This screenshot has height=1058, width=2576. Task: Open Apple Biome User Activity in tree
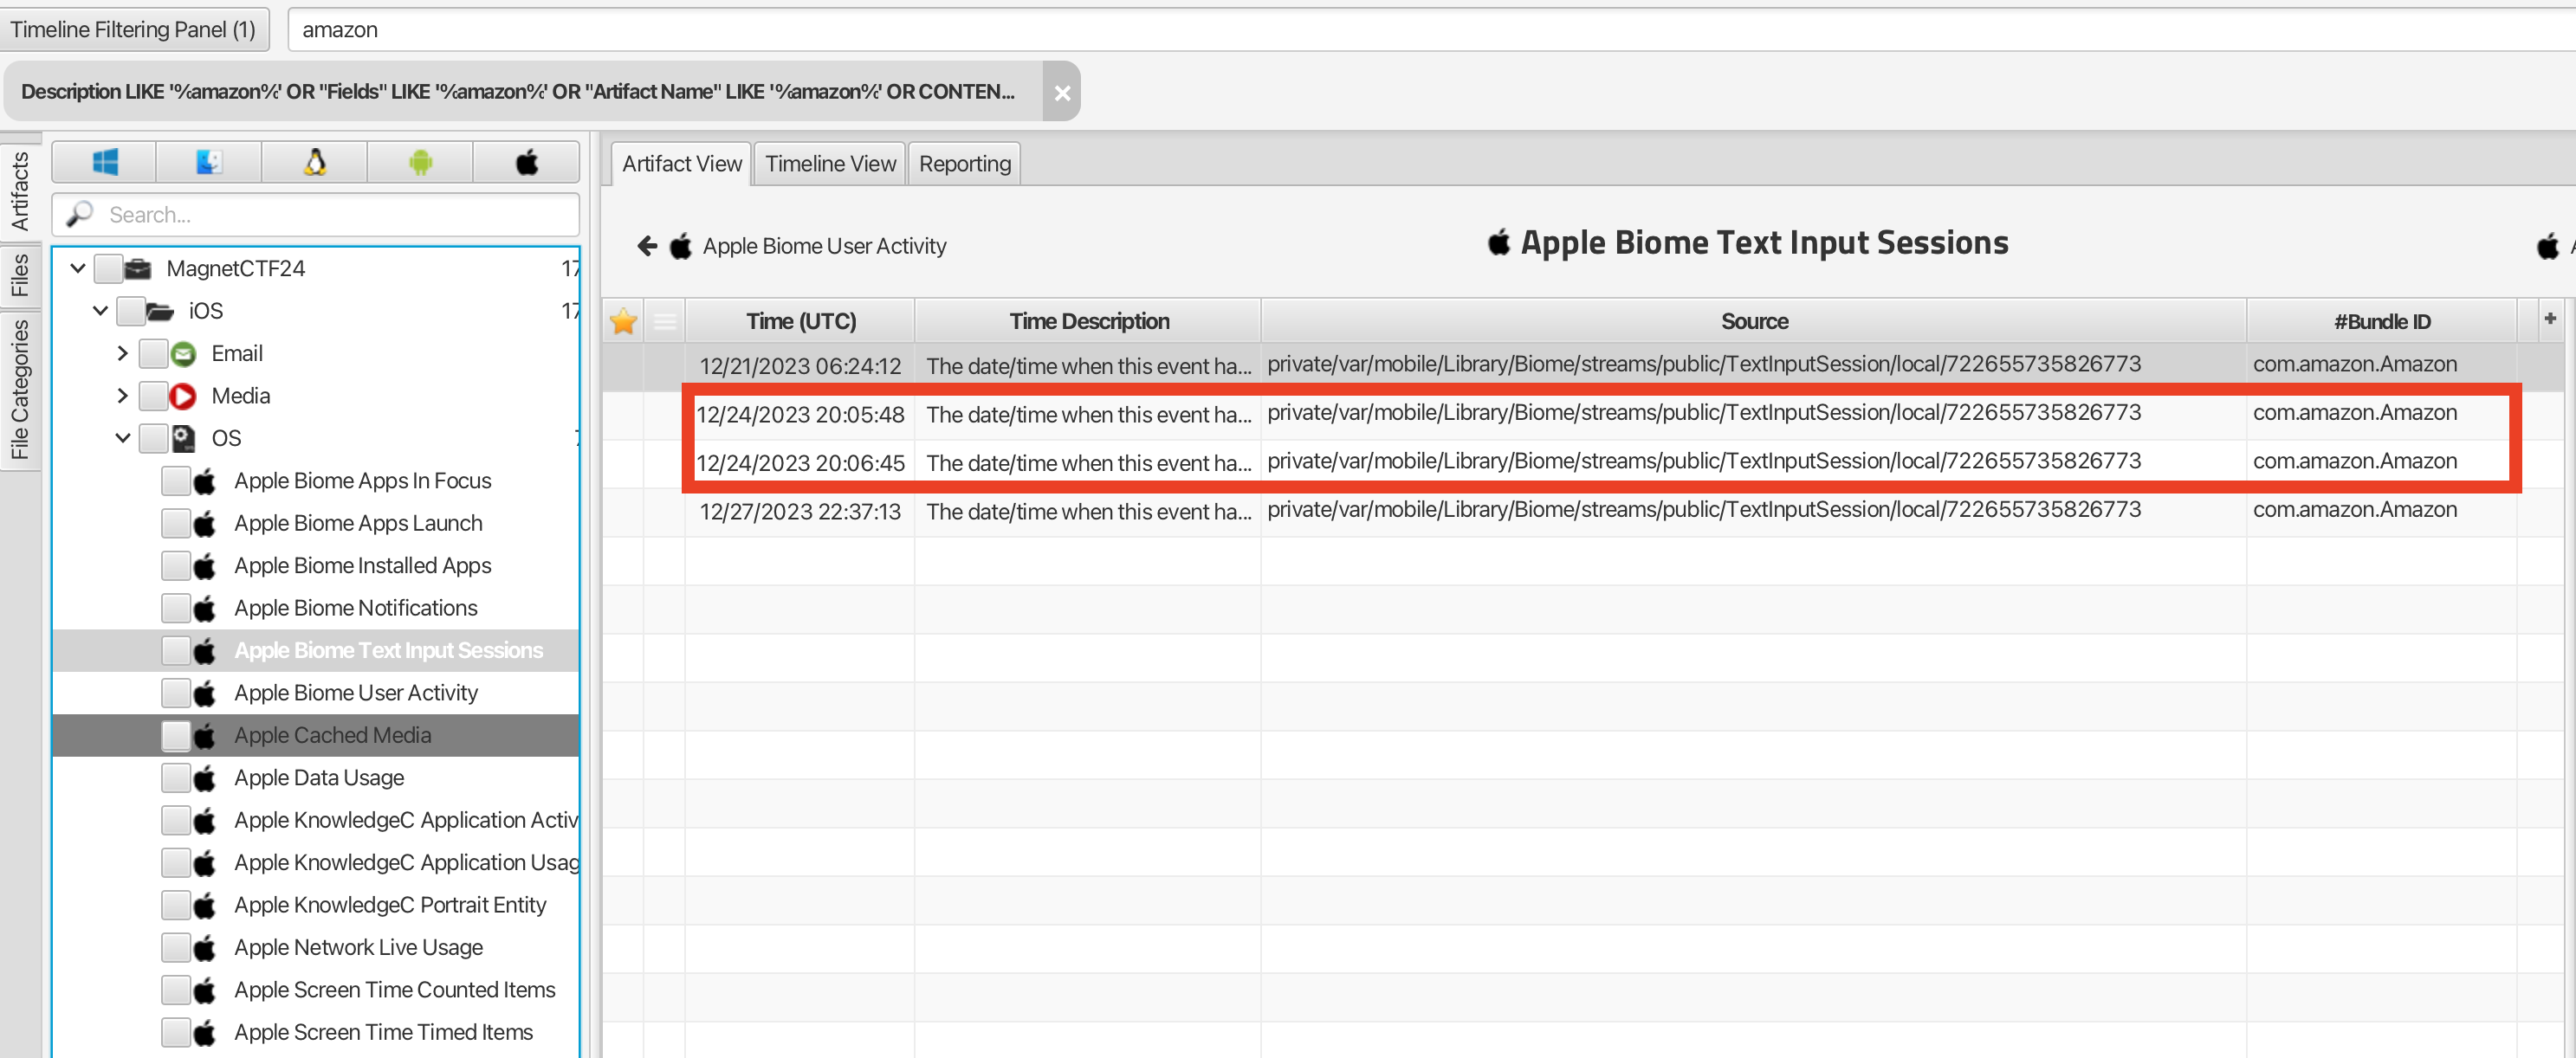point(356,693)
